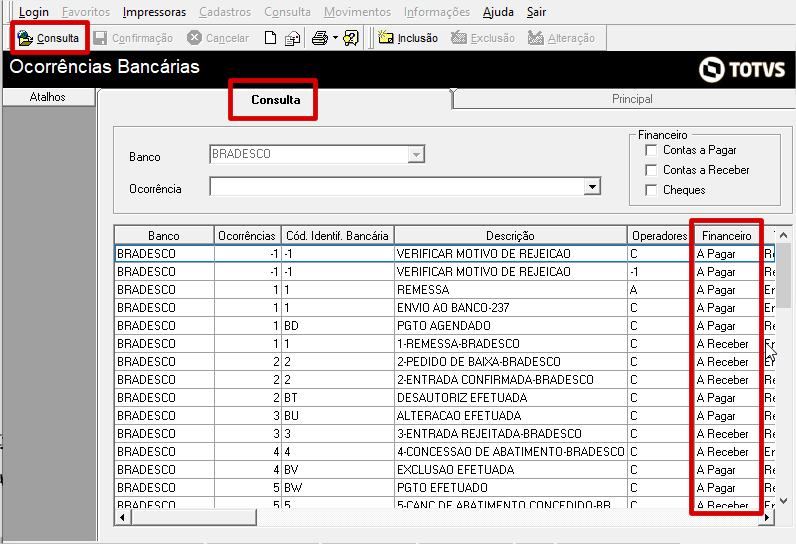796x544 pixels.
Task: Select the PGTO AGENDADO row
Action: tap(445, 326)
